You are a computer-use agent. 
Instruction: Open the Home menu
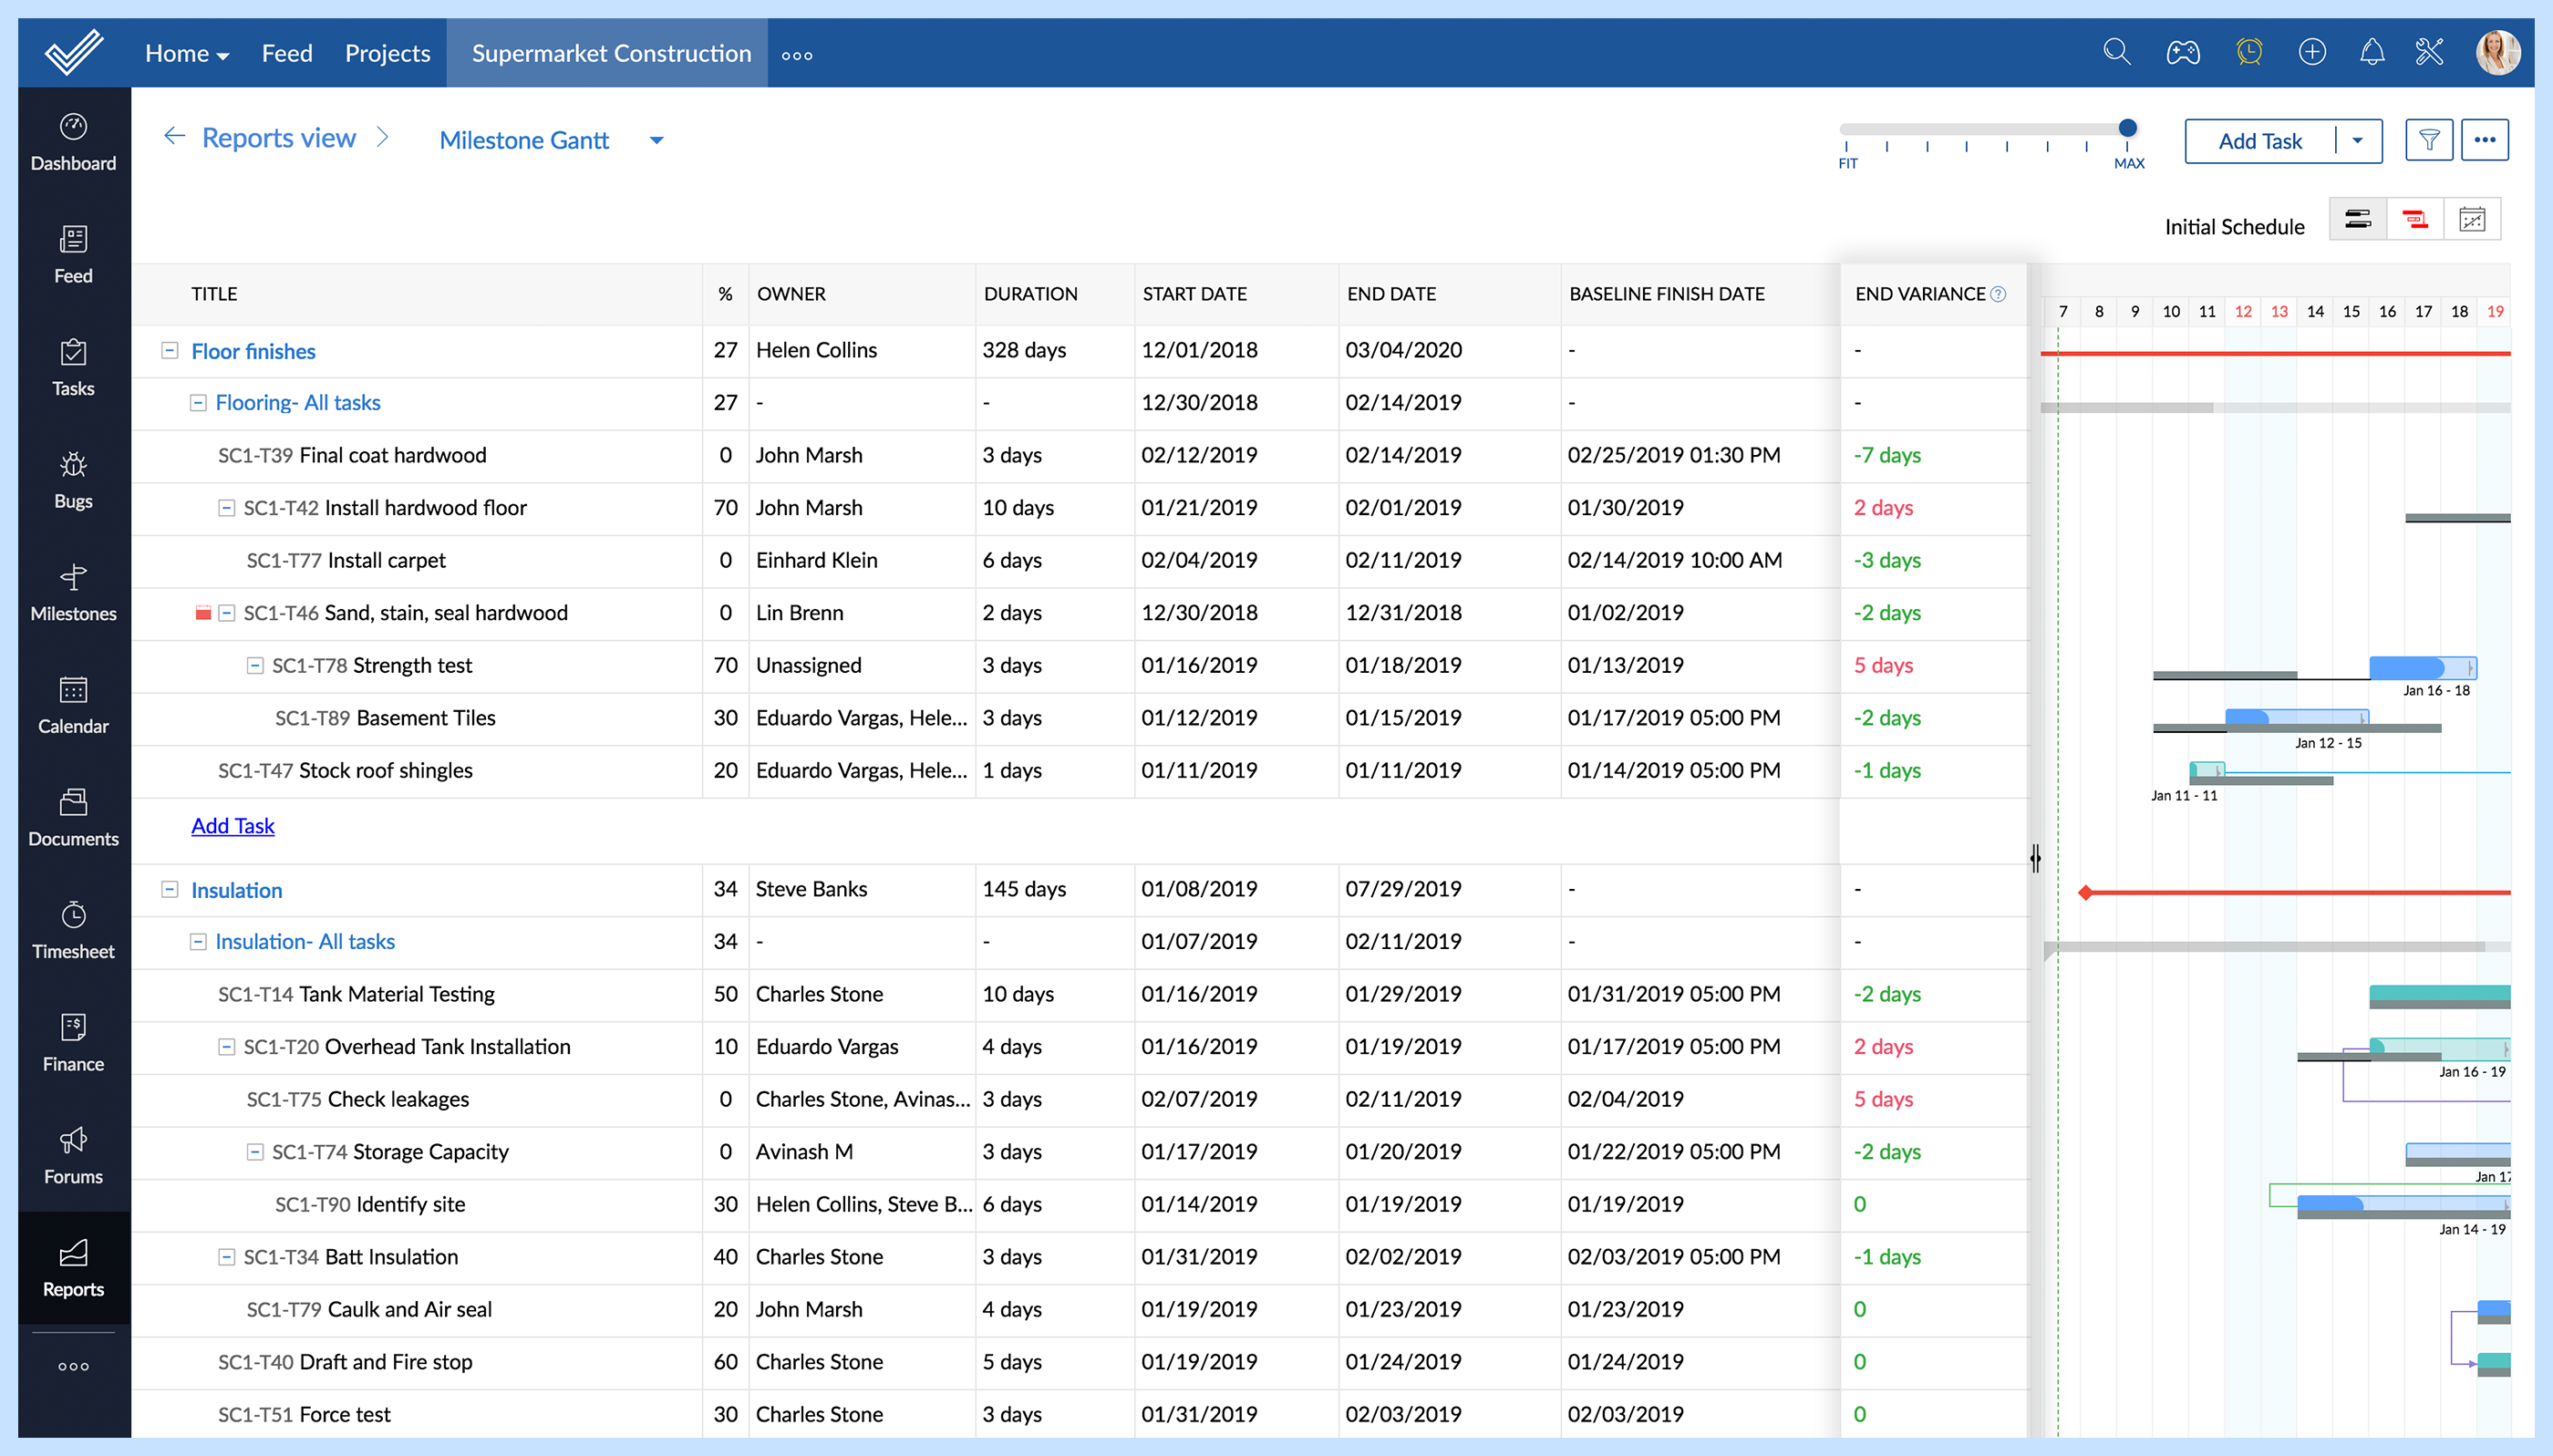click(x=185, y=53)
